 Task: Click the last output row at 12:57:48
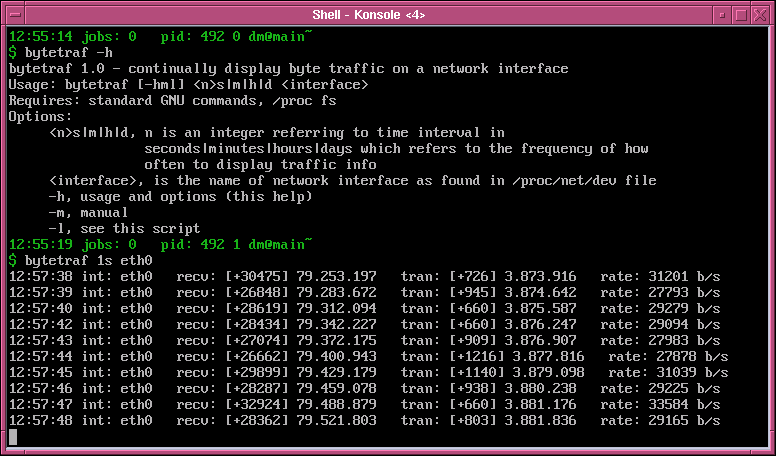pyautogui.click(x=364, y=420)
